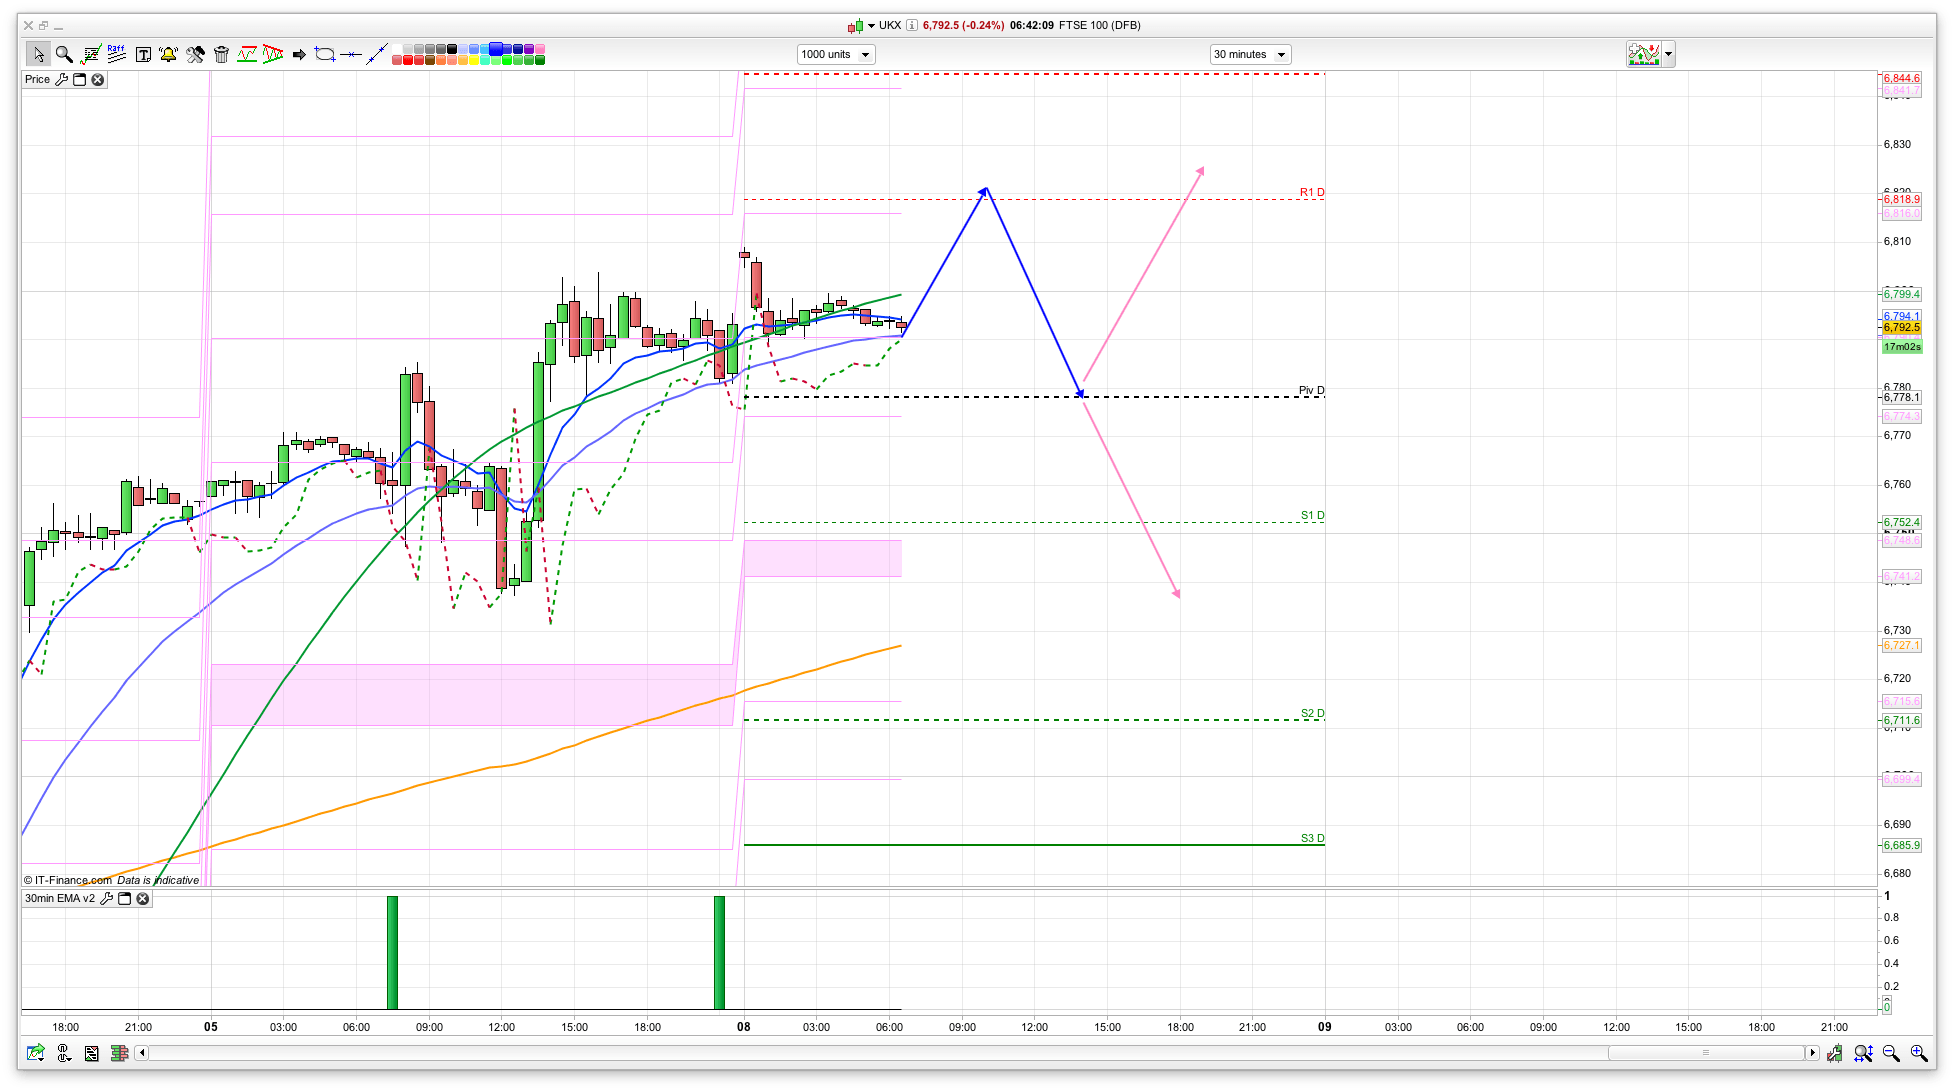The image size is (1954, 1091).
Task: Pick the white color swatch
Action: tap(397, 48)
